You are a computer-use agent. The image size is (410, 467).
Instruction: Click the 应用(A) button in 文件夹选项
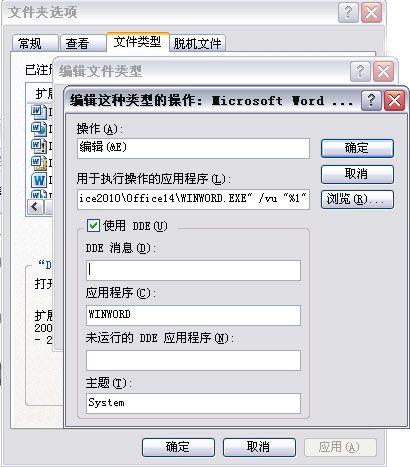coord(340,447)
